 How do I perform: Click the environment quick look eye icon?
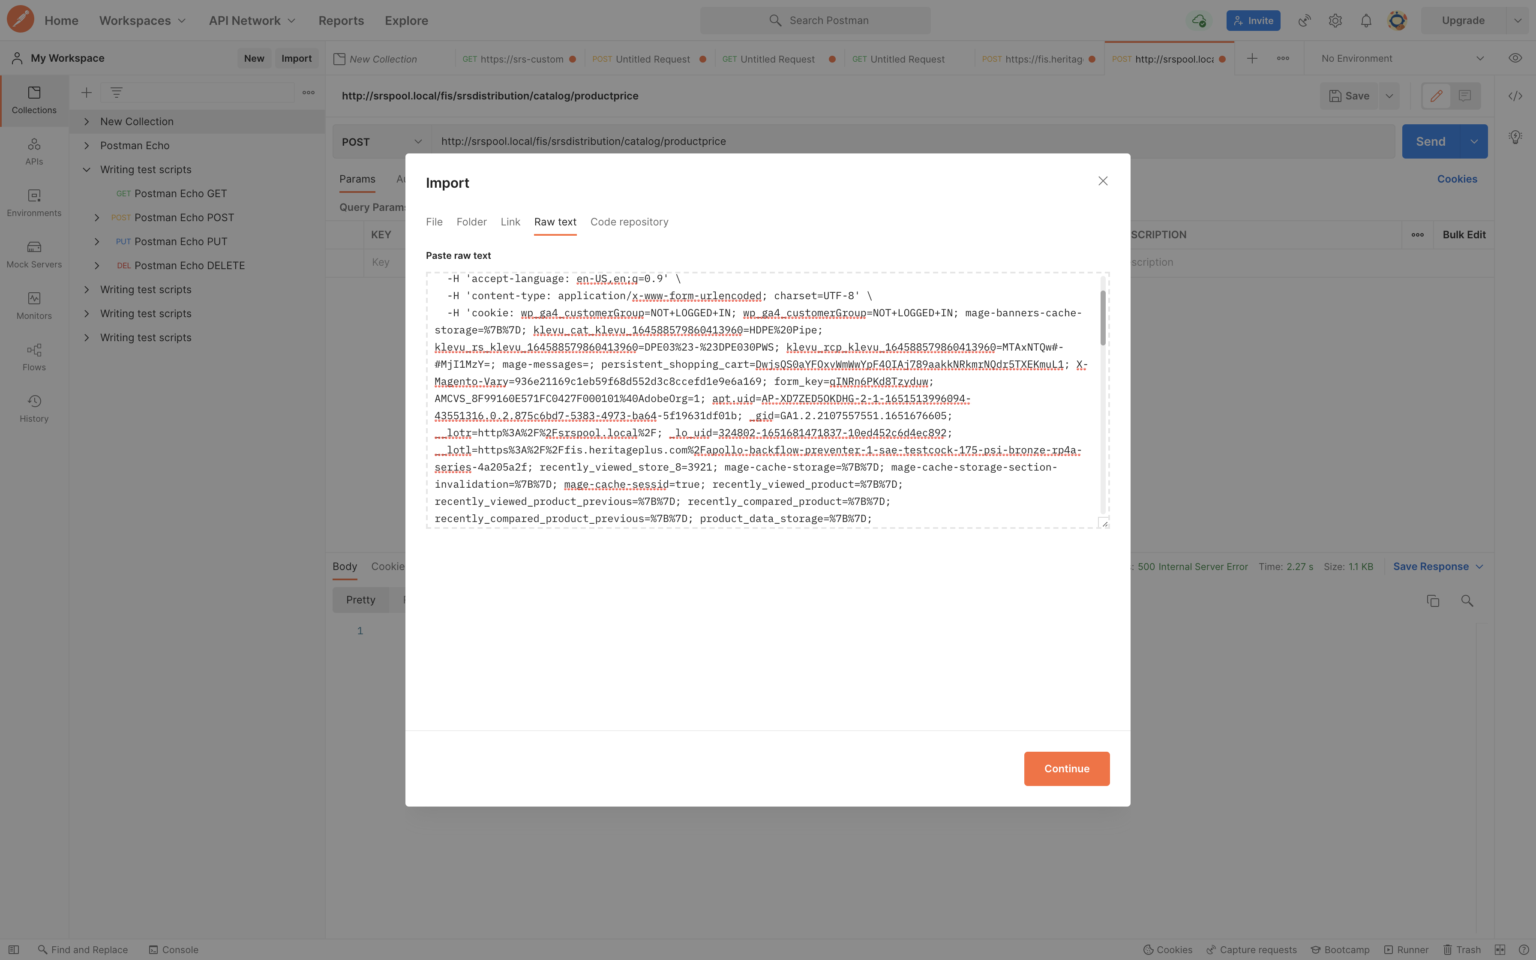point(1515,58)
